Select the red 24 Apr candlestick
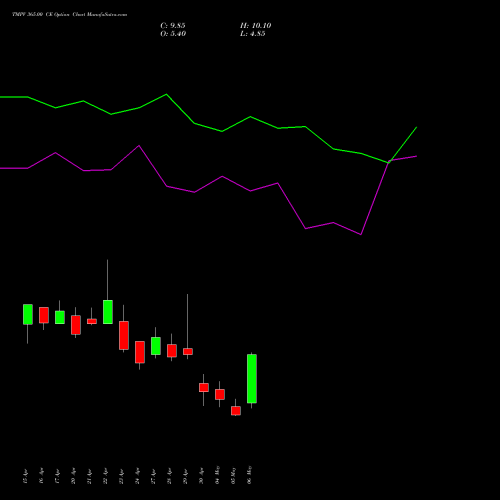 tap(140, 352)
